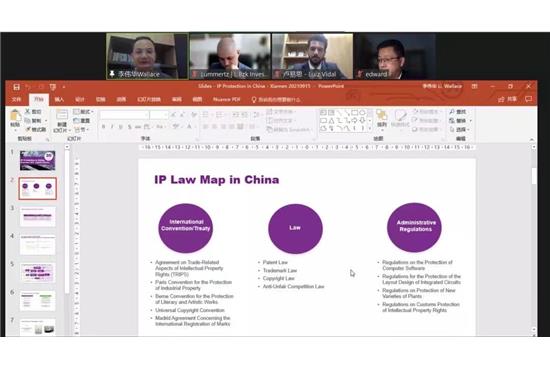Open the Customize Quick Access Toolbar arrow
This screenshot has width=550, height=368.
pyautogui.click(x=64, y=87)
